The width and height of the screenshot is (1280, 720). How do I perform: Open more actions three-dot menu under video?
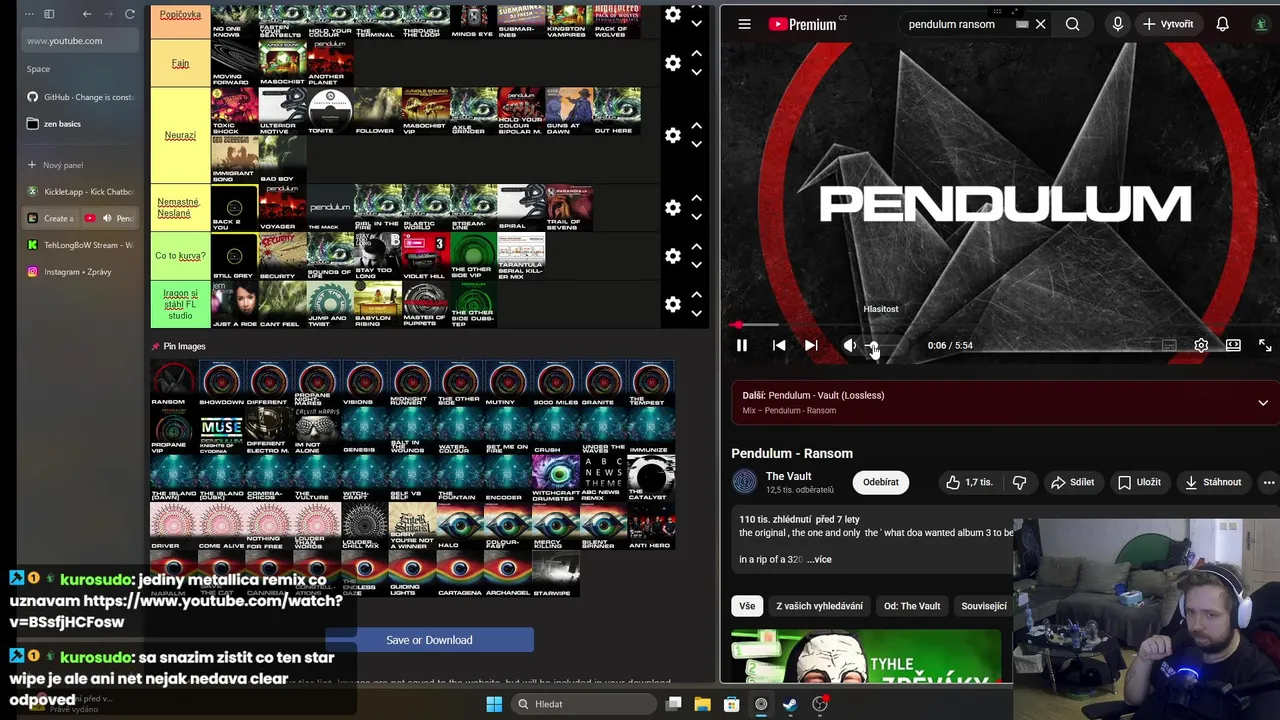click(x=1269, y=482)
